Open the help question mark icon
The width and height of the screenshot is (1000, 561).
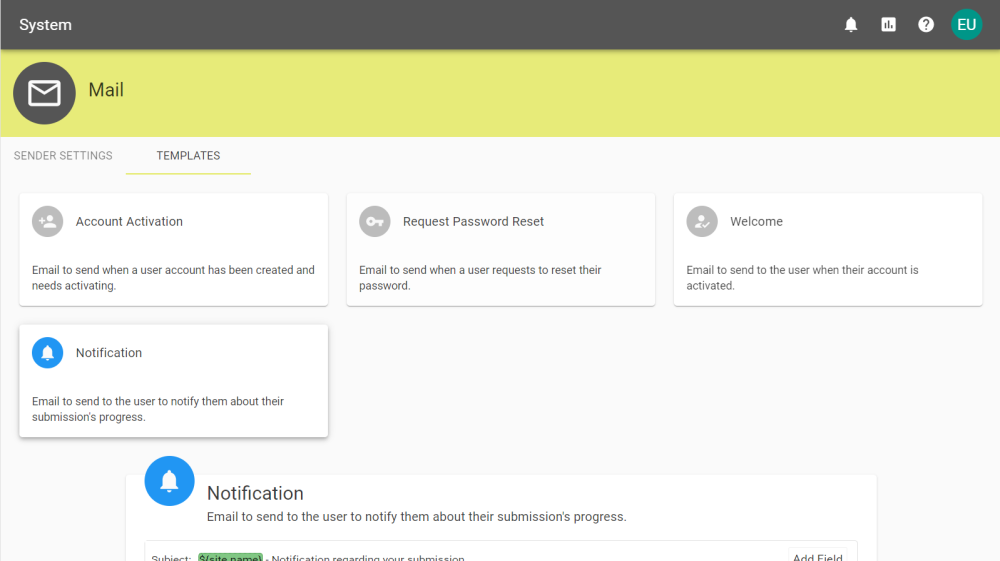click(926, 25)
